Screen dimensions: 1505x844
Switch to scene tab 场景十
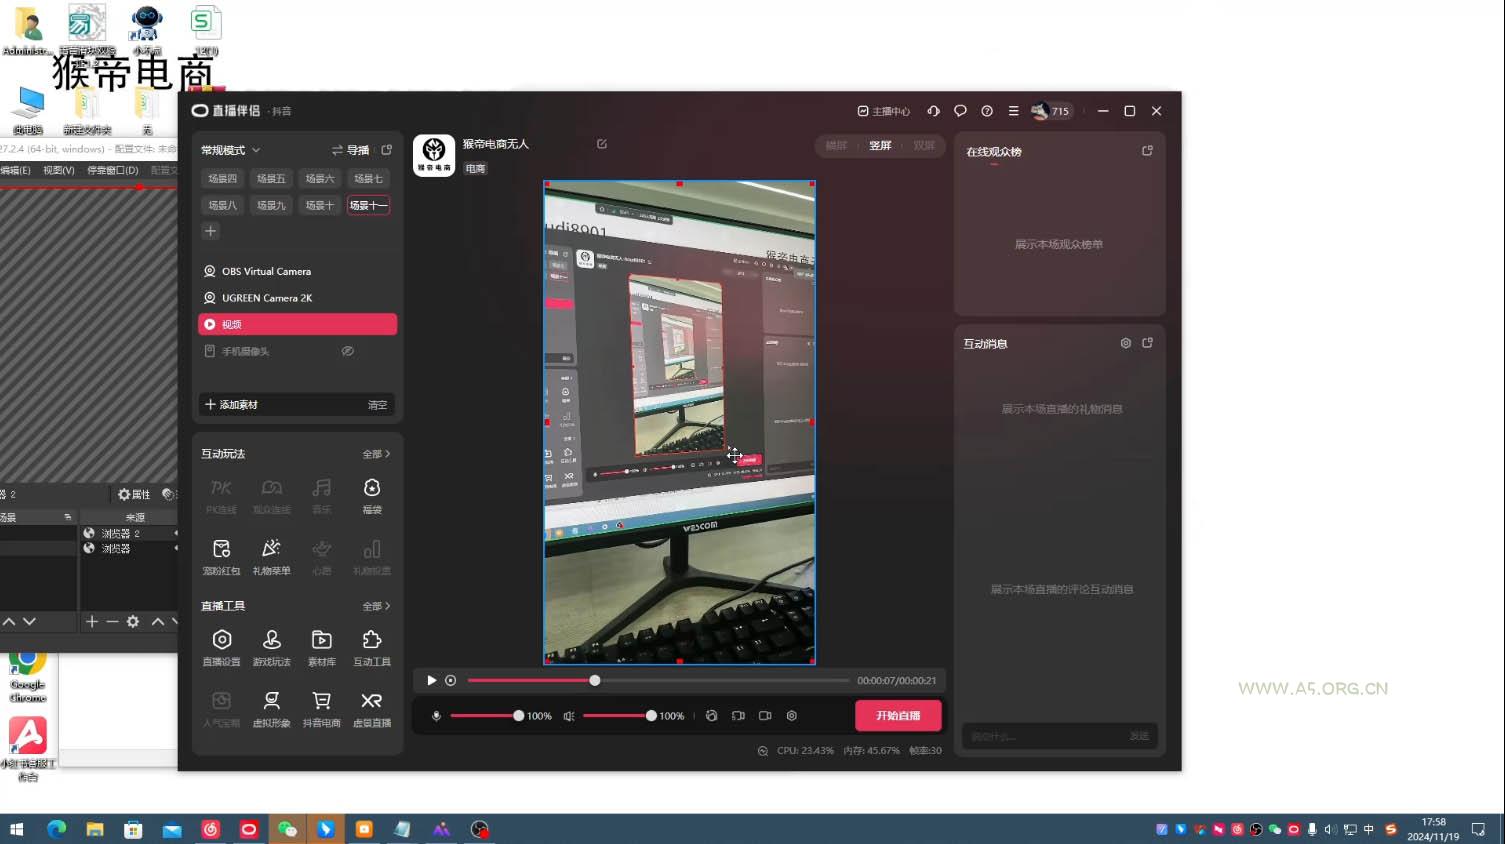[x=319, y=205]
